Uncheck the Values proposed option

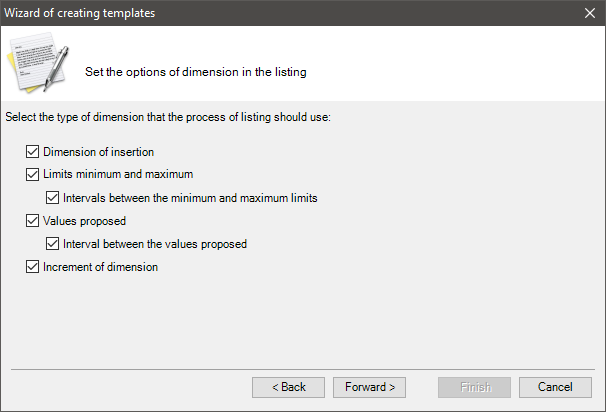pyautogui.click(x=32, y=221)
